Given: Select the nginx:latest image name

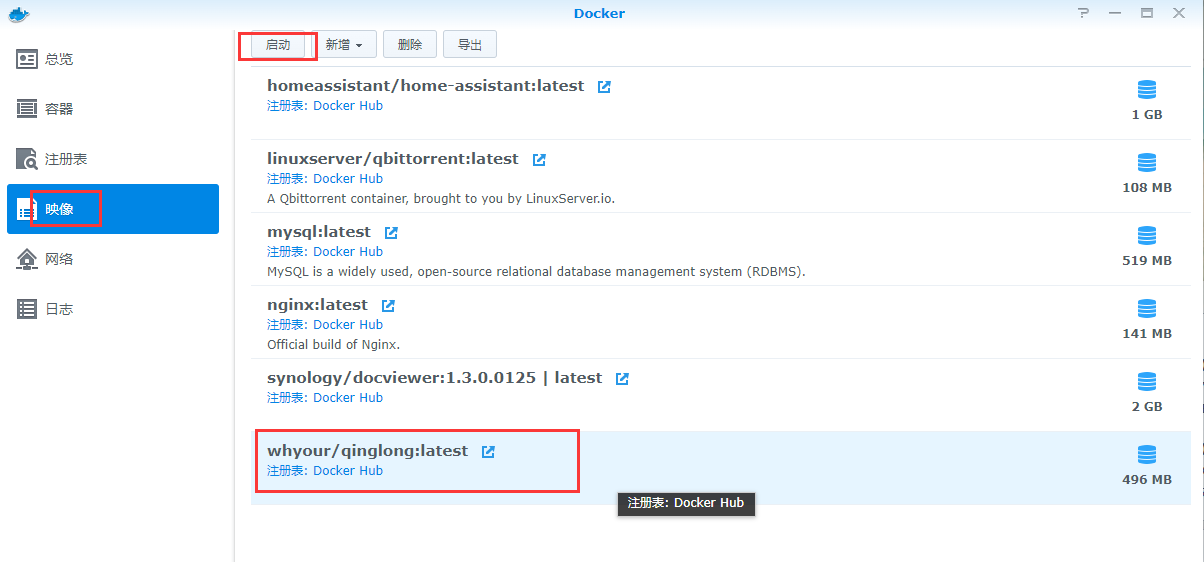Looking at the screenshot, I should 317,305.
